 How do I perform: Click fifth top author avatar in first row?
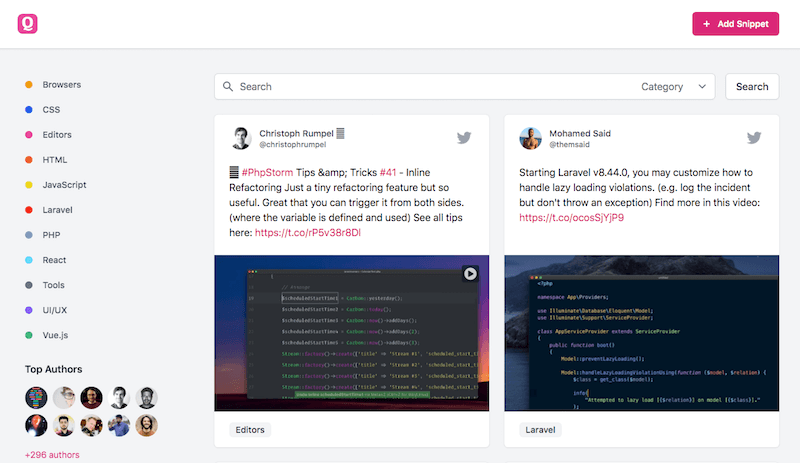(146, 398)
